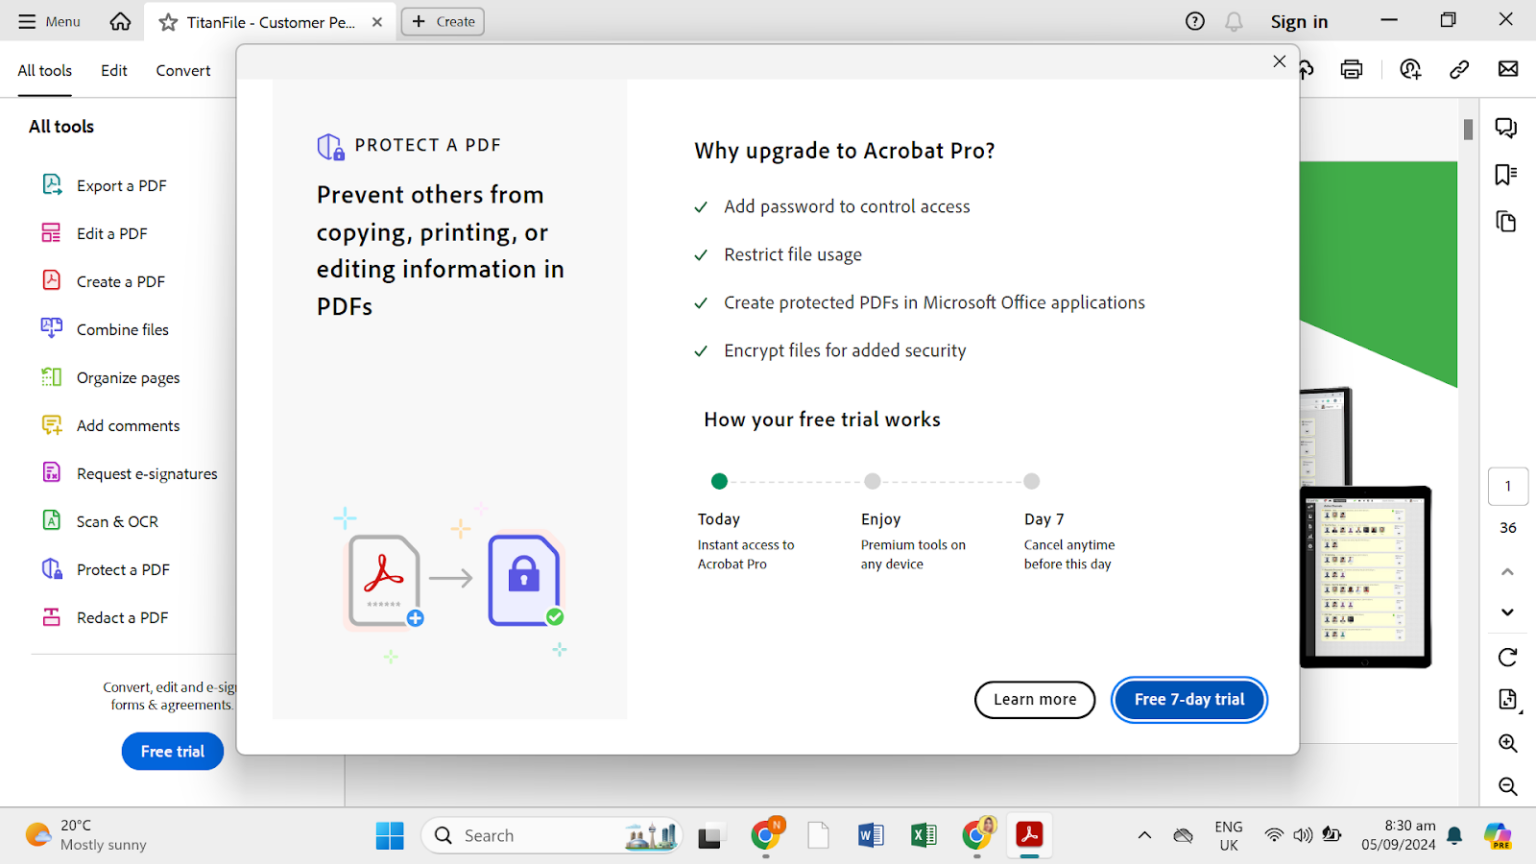The width and height of the screenshot is (1536, 864).
Task: Rotate the current page
Action: coord(1506,657)
